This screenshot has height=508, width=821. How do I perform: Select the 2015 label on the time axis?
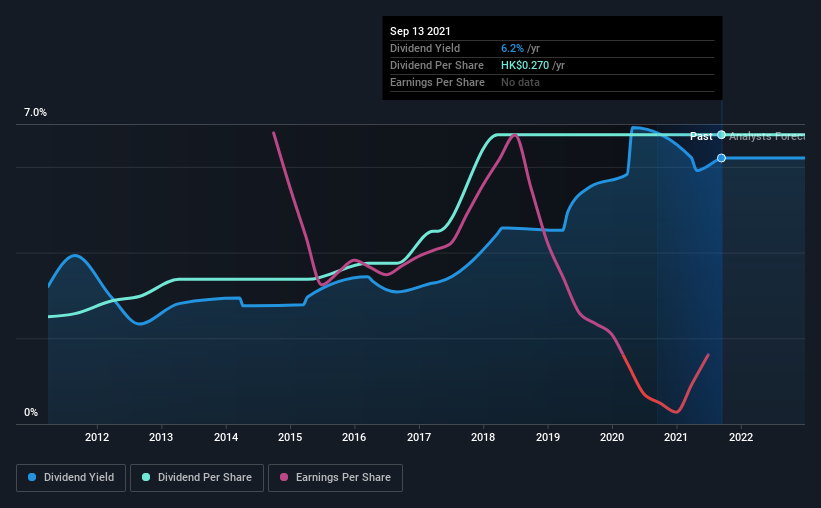pos(290,437)
